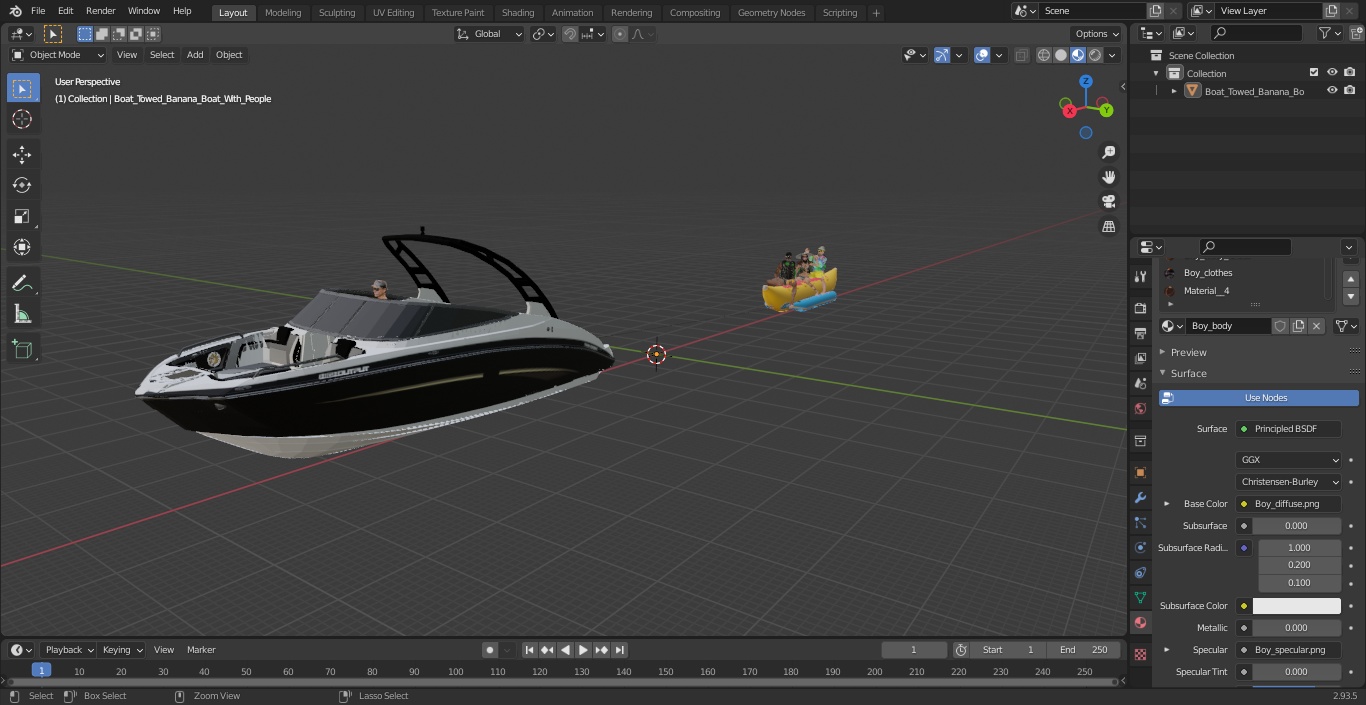Open the viewport shading options arrow
Viewport: 1366px width, 705px height.
[x=1112, y=55]
